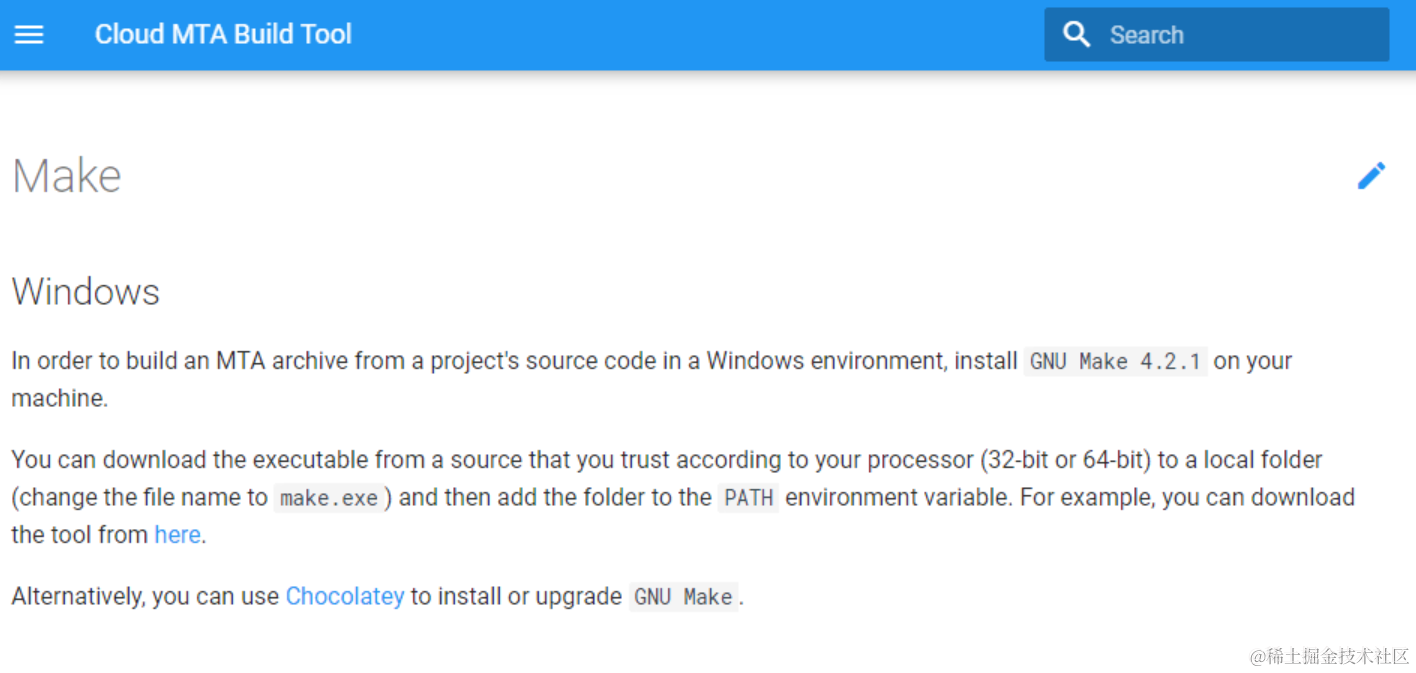Click the Windows section heading

pos(86,292)
